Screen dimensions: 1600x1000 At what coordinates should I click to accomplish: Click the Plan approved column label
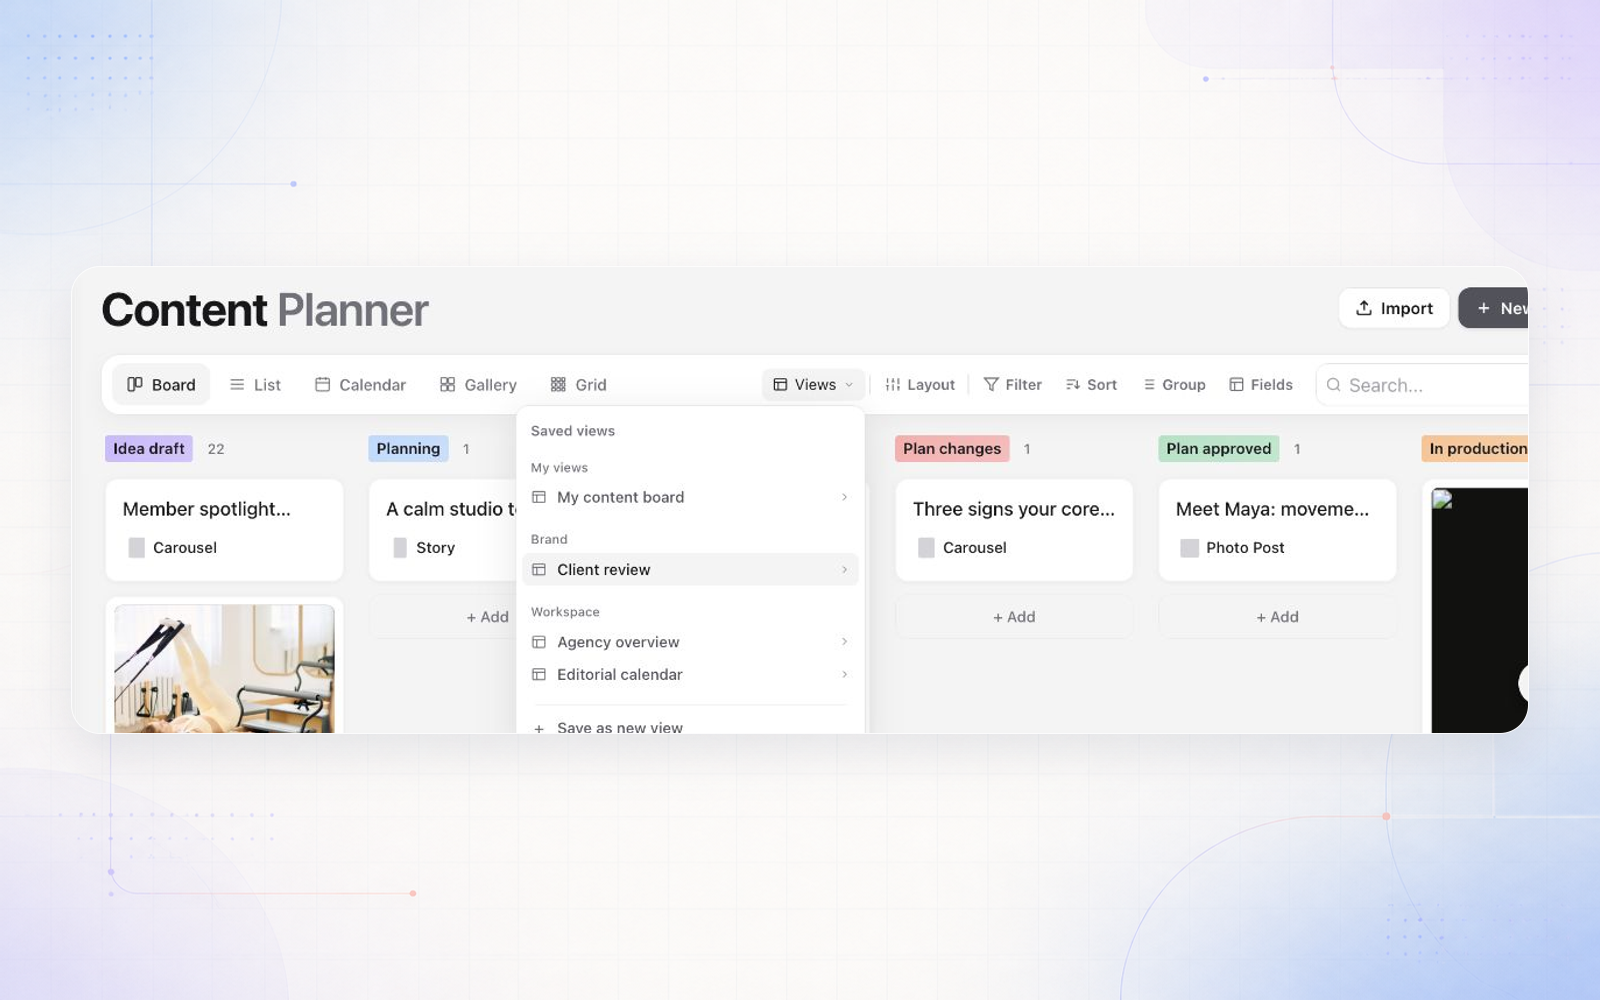tap(1218, 449)
